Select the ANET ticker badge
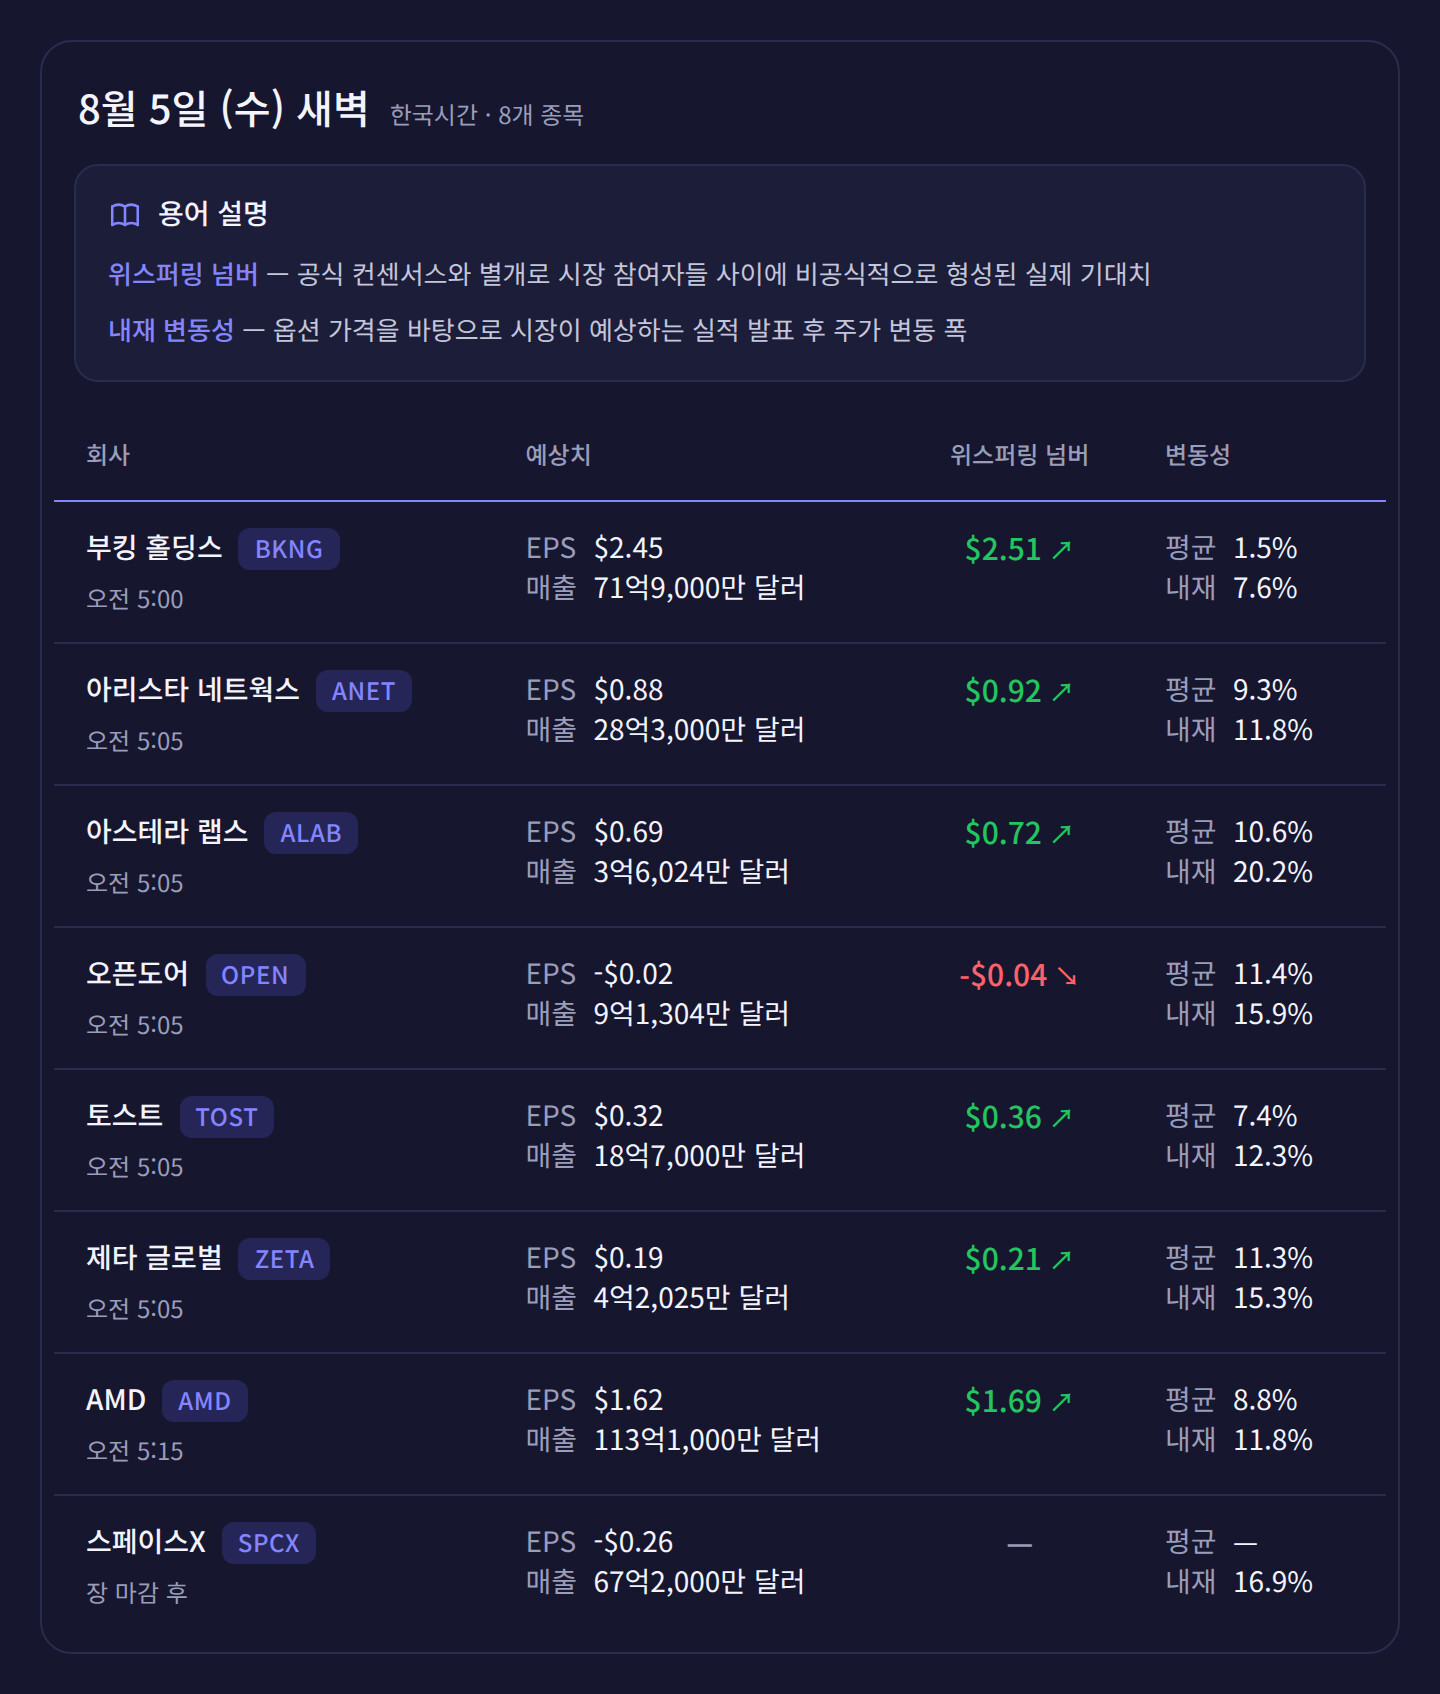Screen dimensions: 1440x1694 click(x=364, y=691)
